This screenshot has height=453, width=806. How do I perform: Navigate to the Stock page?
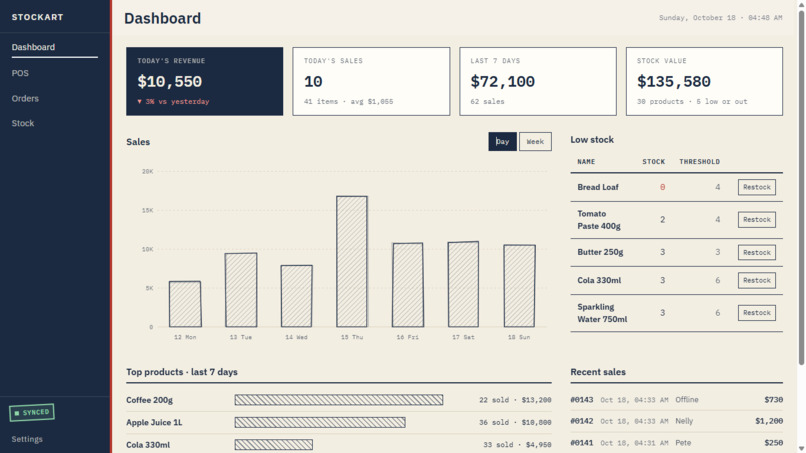tap(23, 123)
